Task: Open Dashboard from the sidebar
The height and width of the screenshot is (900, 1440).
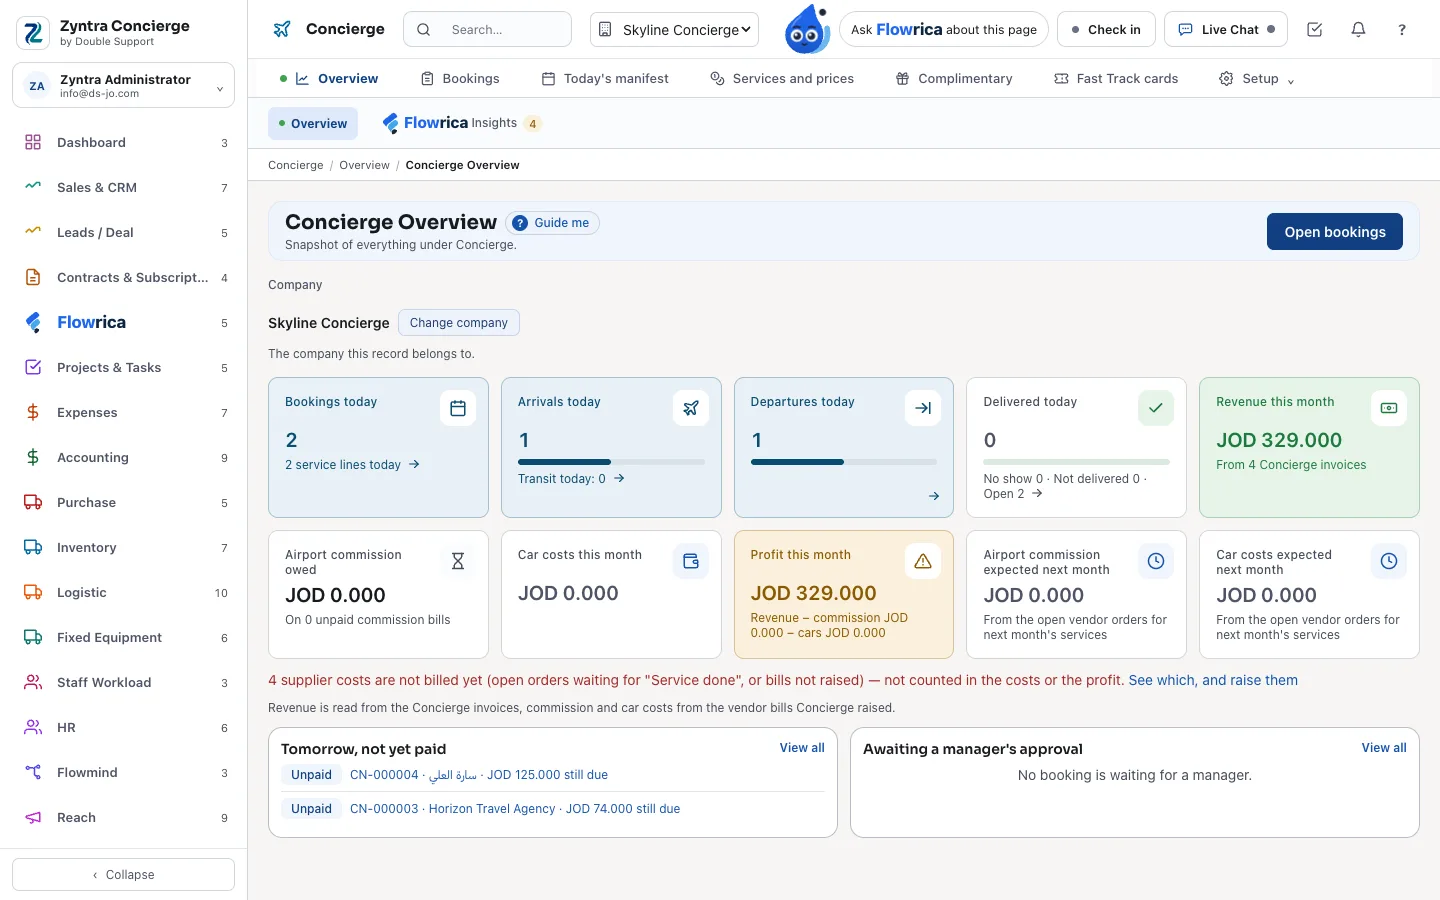Action: [123, 142]
